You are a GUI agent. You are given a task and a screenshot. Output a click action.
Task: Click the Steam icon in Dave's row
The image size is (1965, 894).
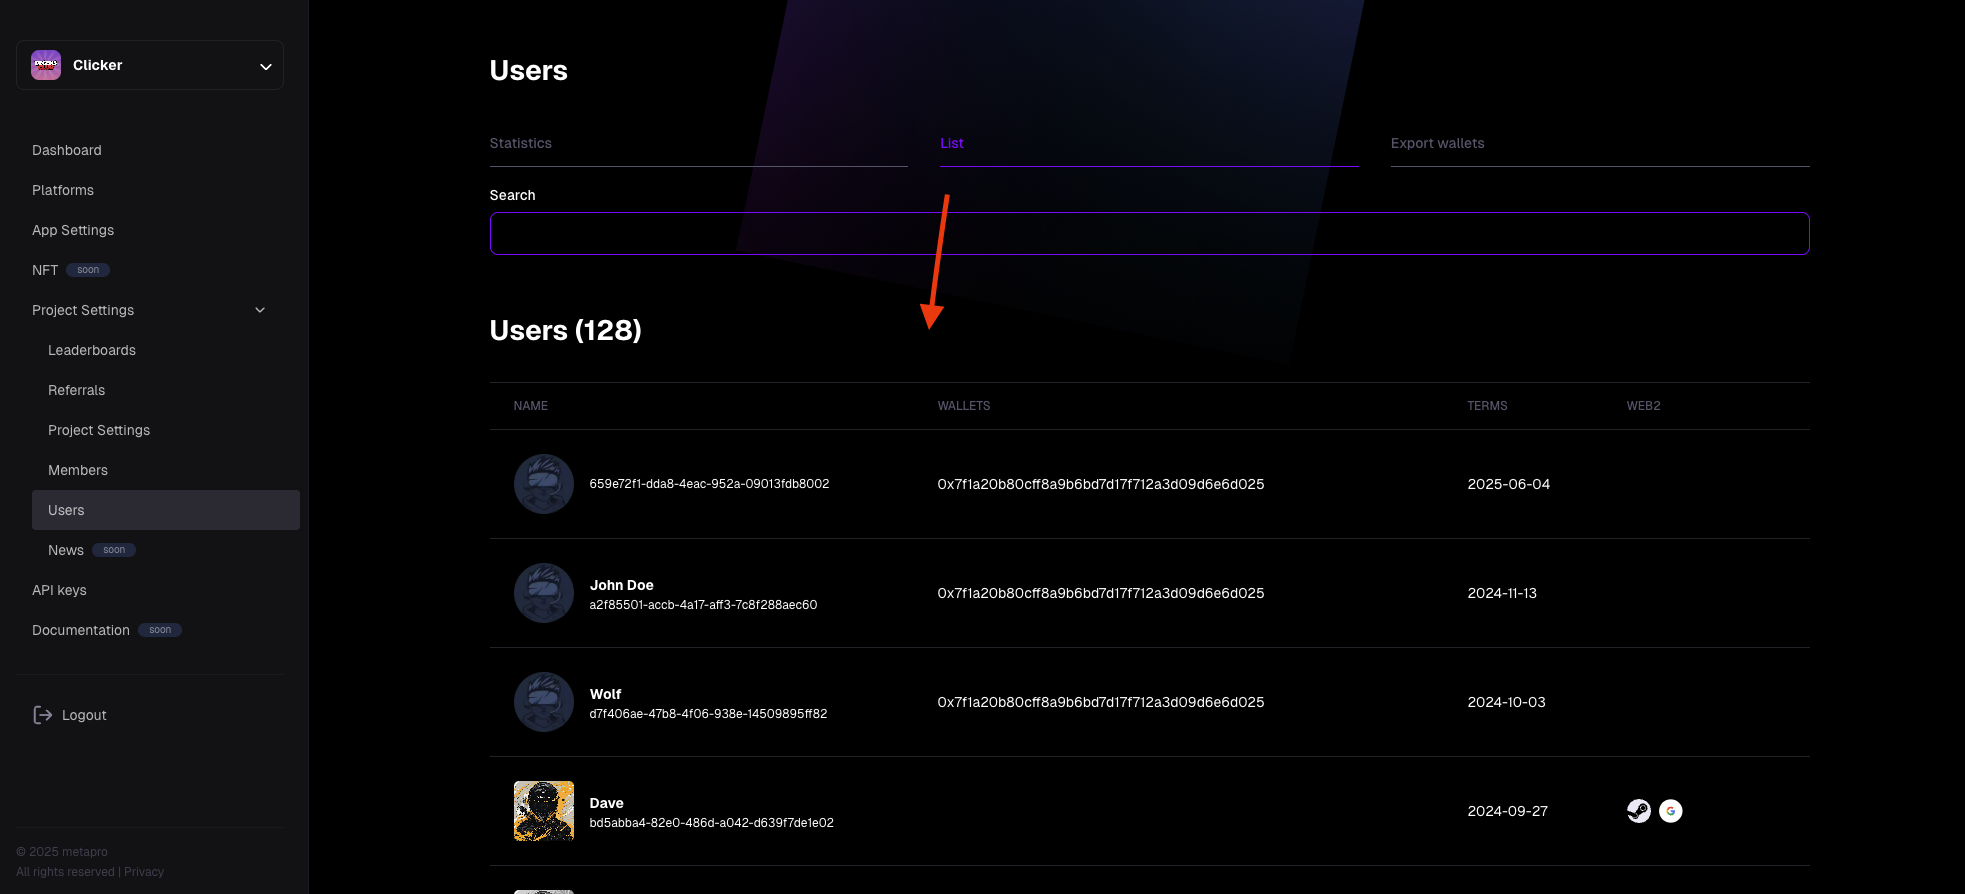pyautogui.click(x=1639, y=811)
